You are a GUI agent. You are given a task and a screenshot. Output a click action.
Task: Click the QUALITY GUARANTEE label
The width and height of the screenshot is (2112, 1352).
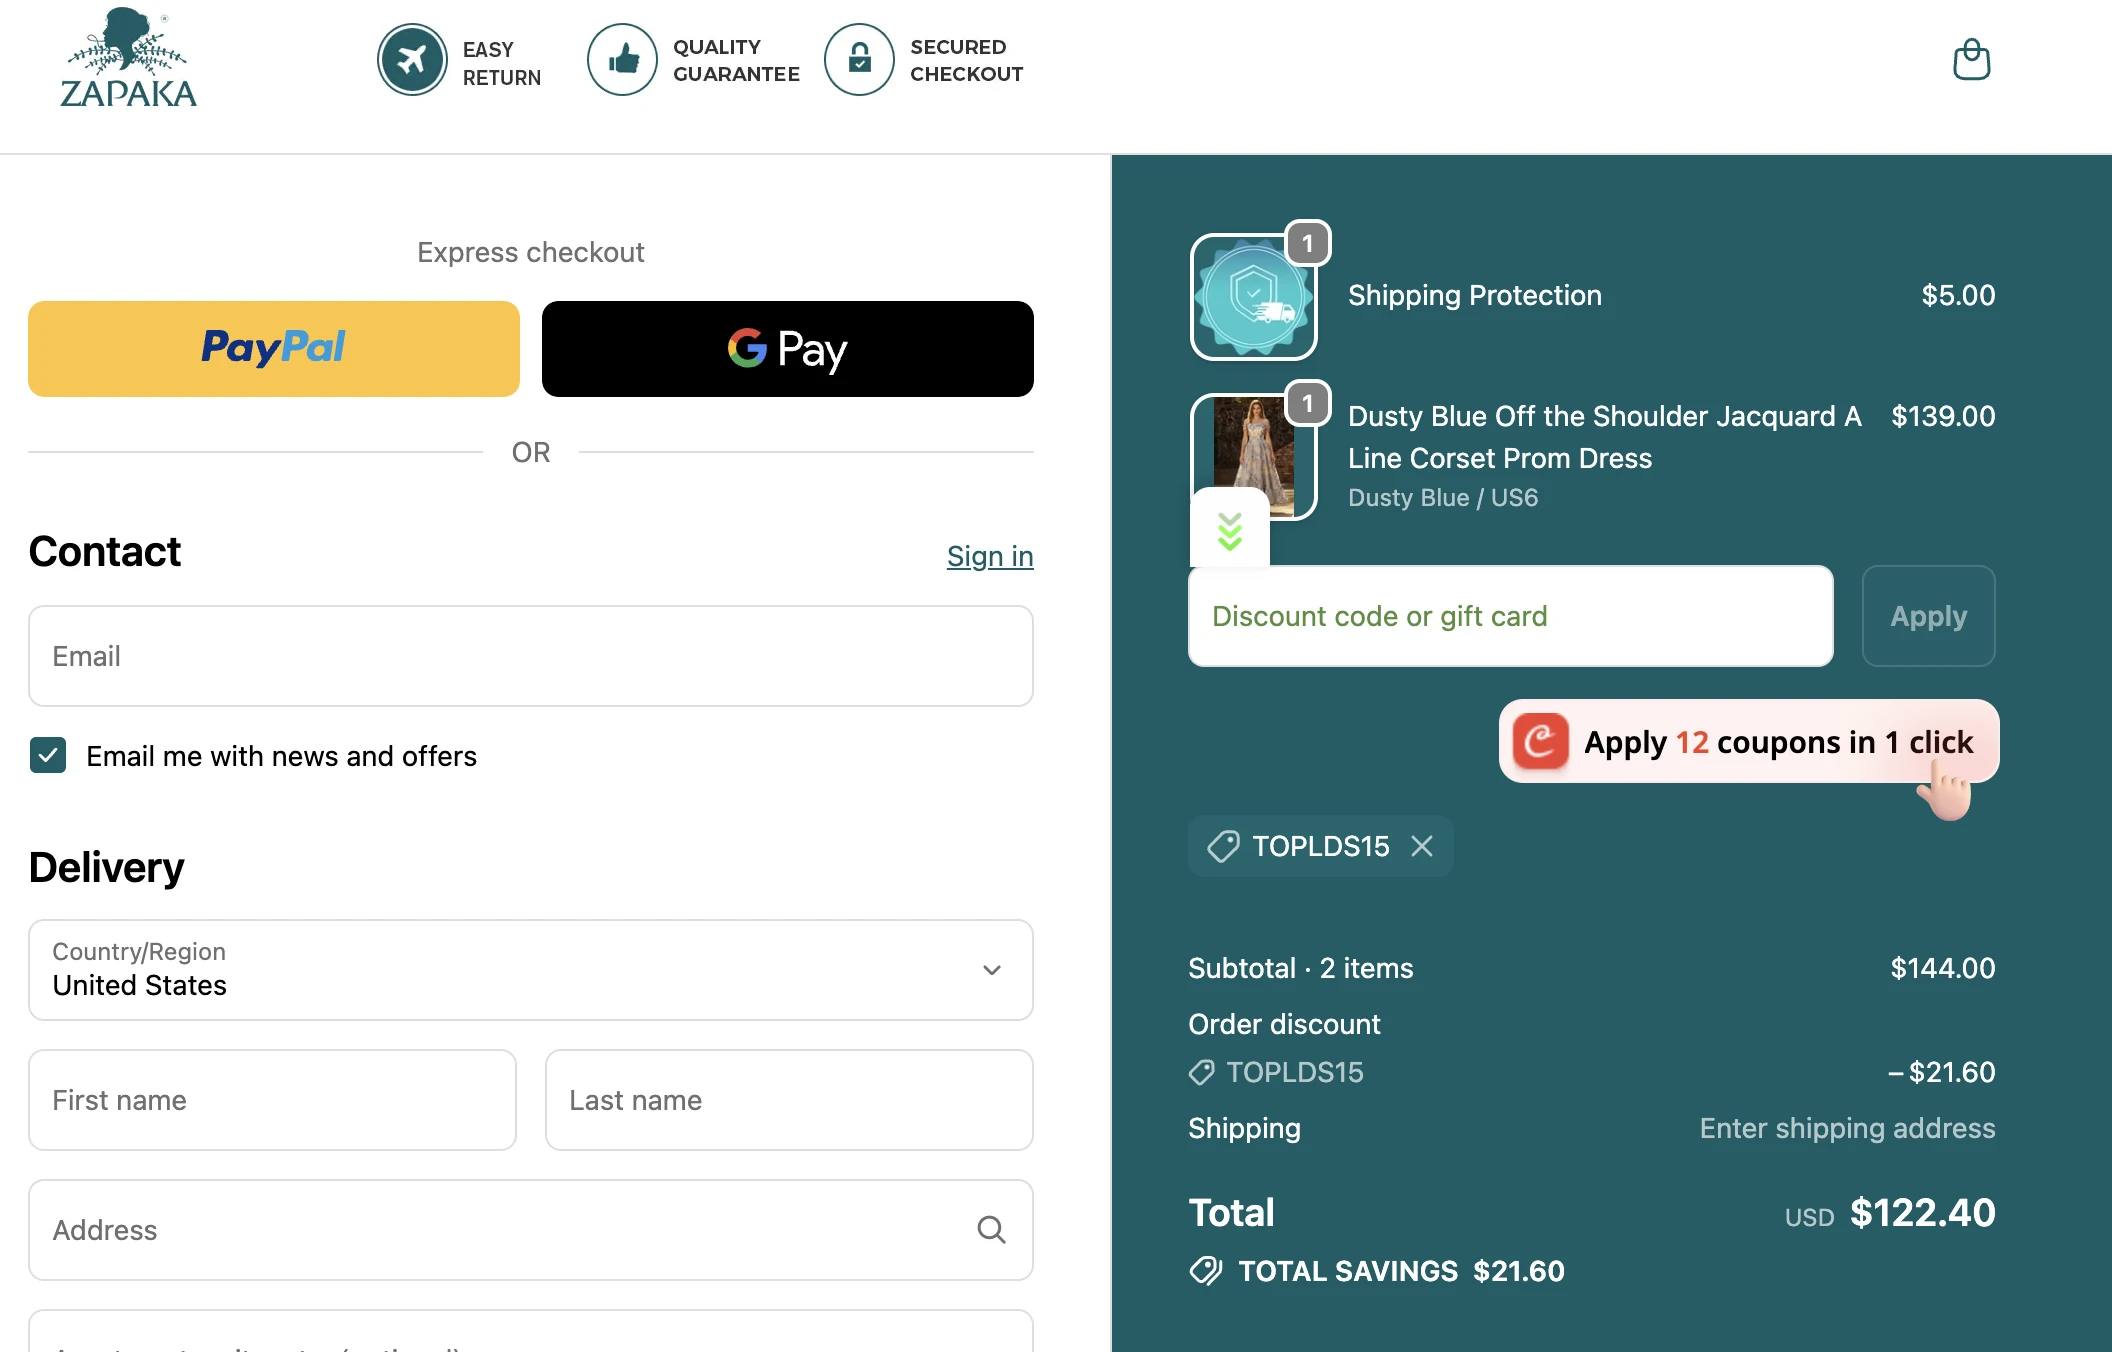736,60
